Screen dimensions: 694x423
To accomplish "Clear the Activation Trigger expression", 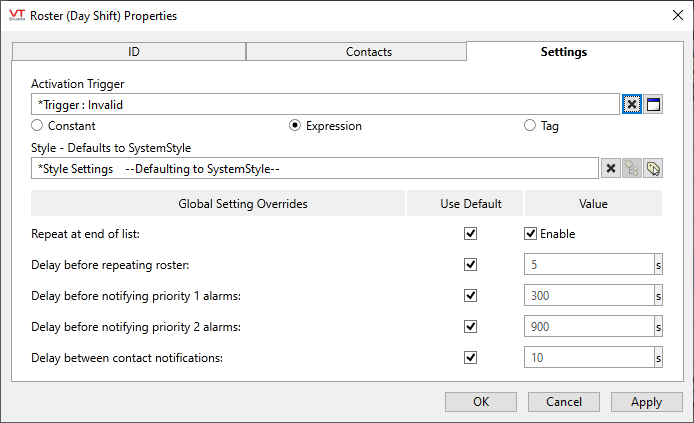I will (632, 105).
